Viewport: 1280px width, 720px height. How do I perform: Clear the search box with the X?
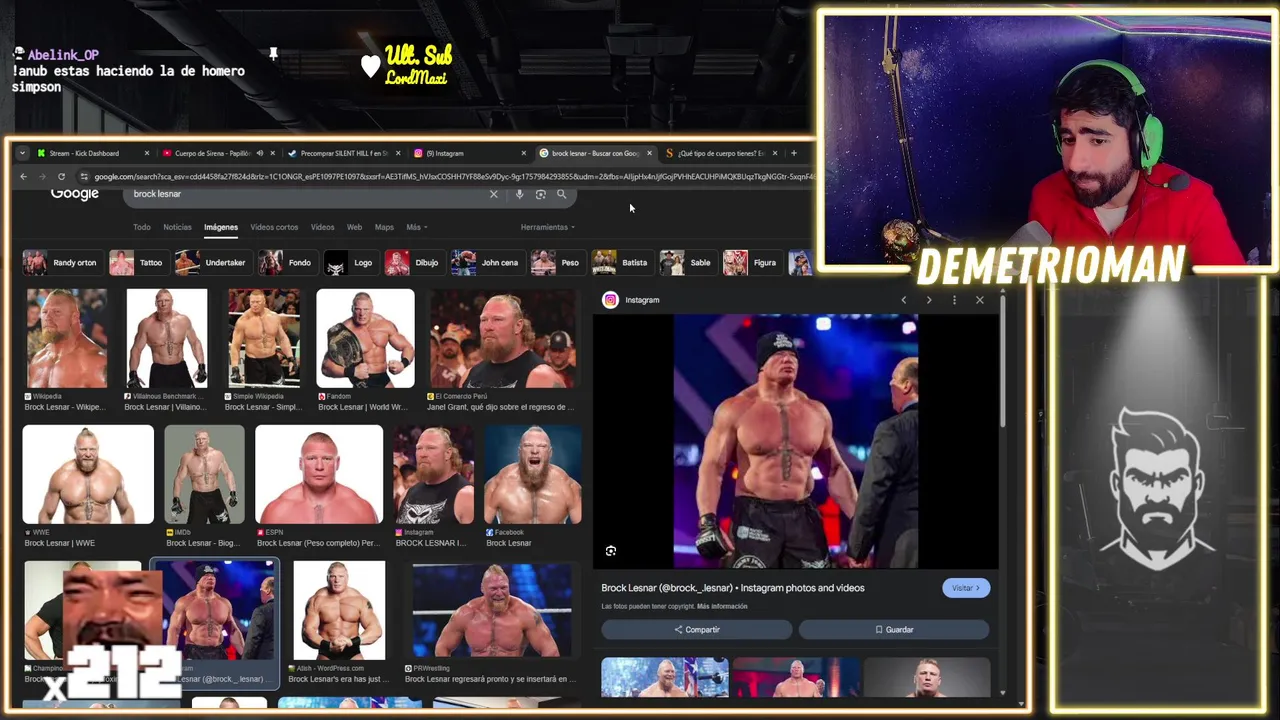coord(493,194)
